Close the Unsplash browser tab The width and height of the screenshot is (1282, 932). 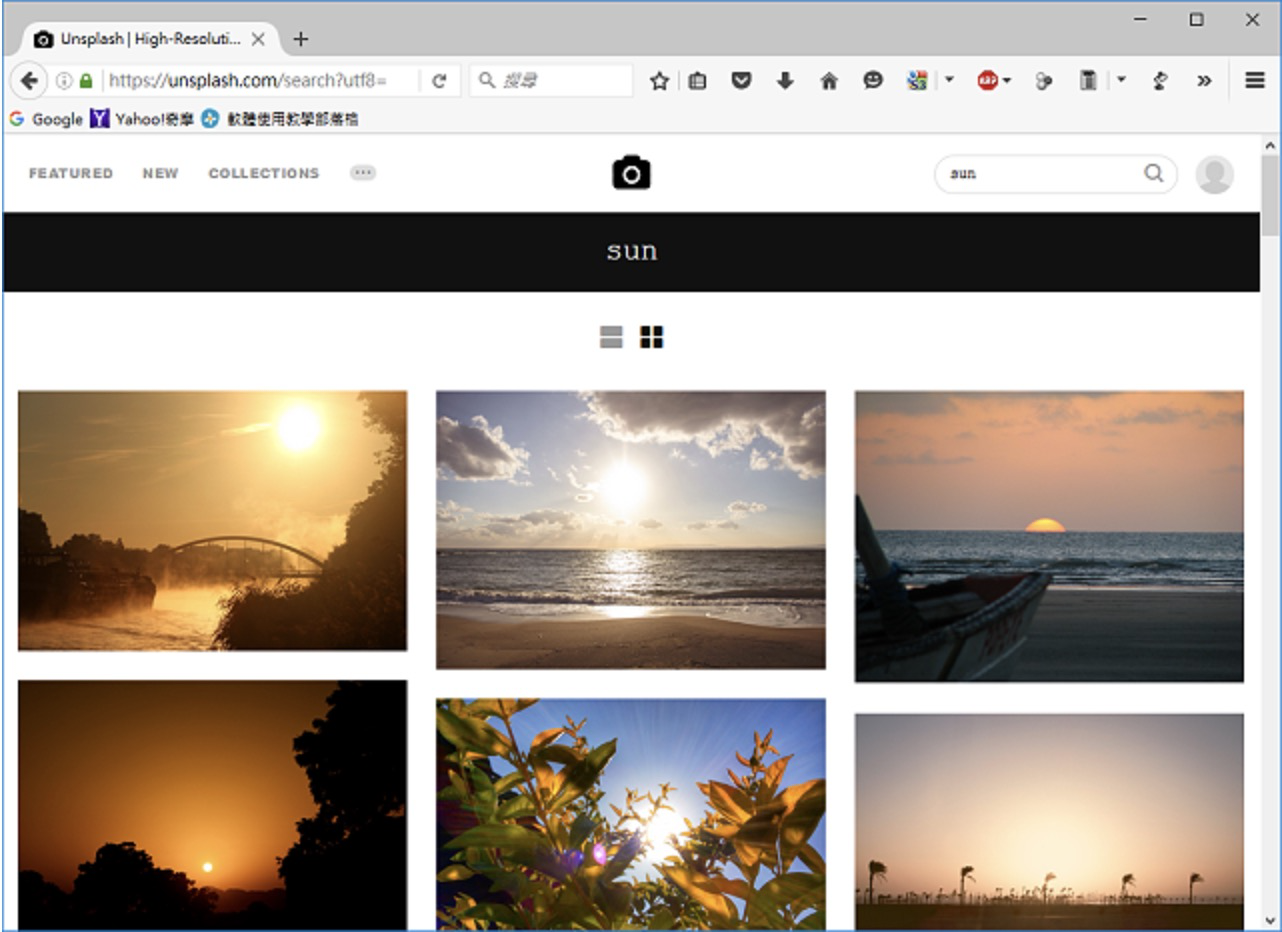click(258, 39)
